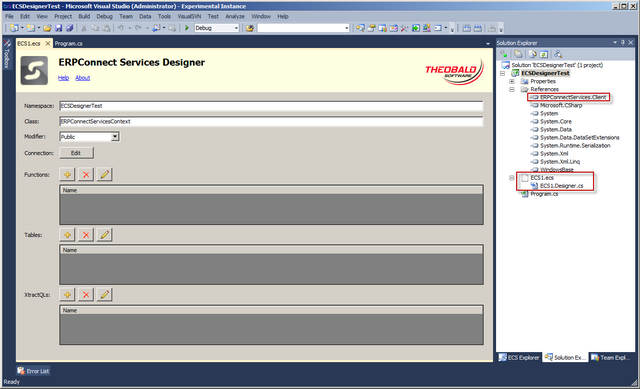Click View Class Diagram icon in Solution Explorer

(x=558, y=54)
